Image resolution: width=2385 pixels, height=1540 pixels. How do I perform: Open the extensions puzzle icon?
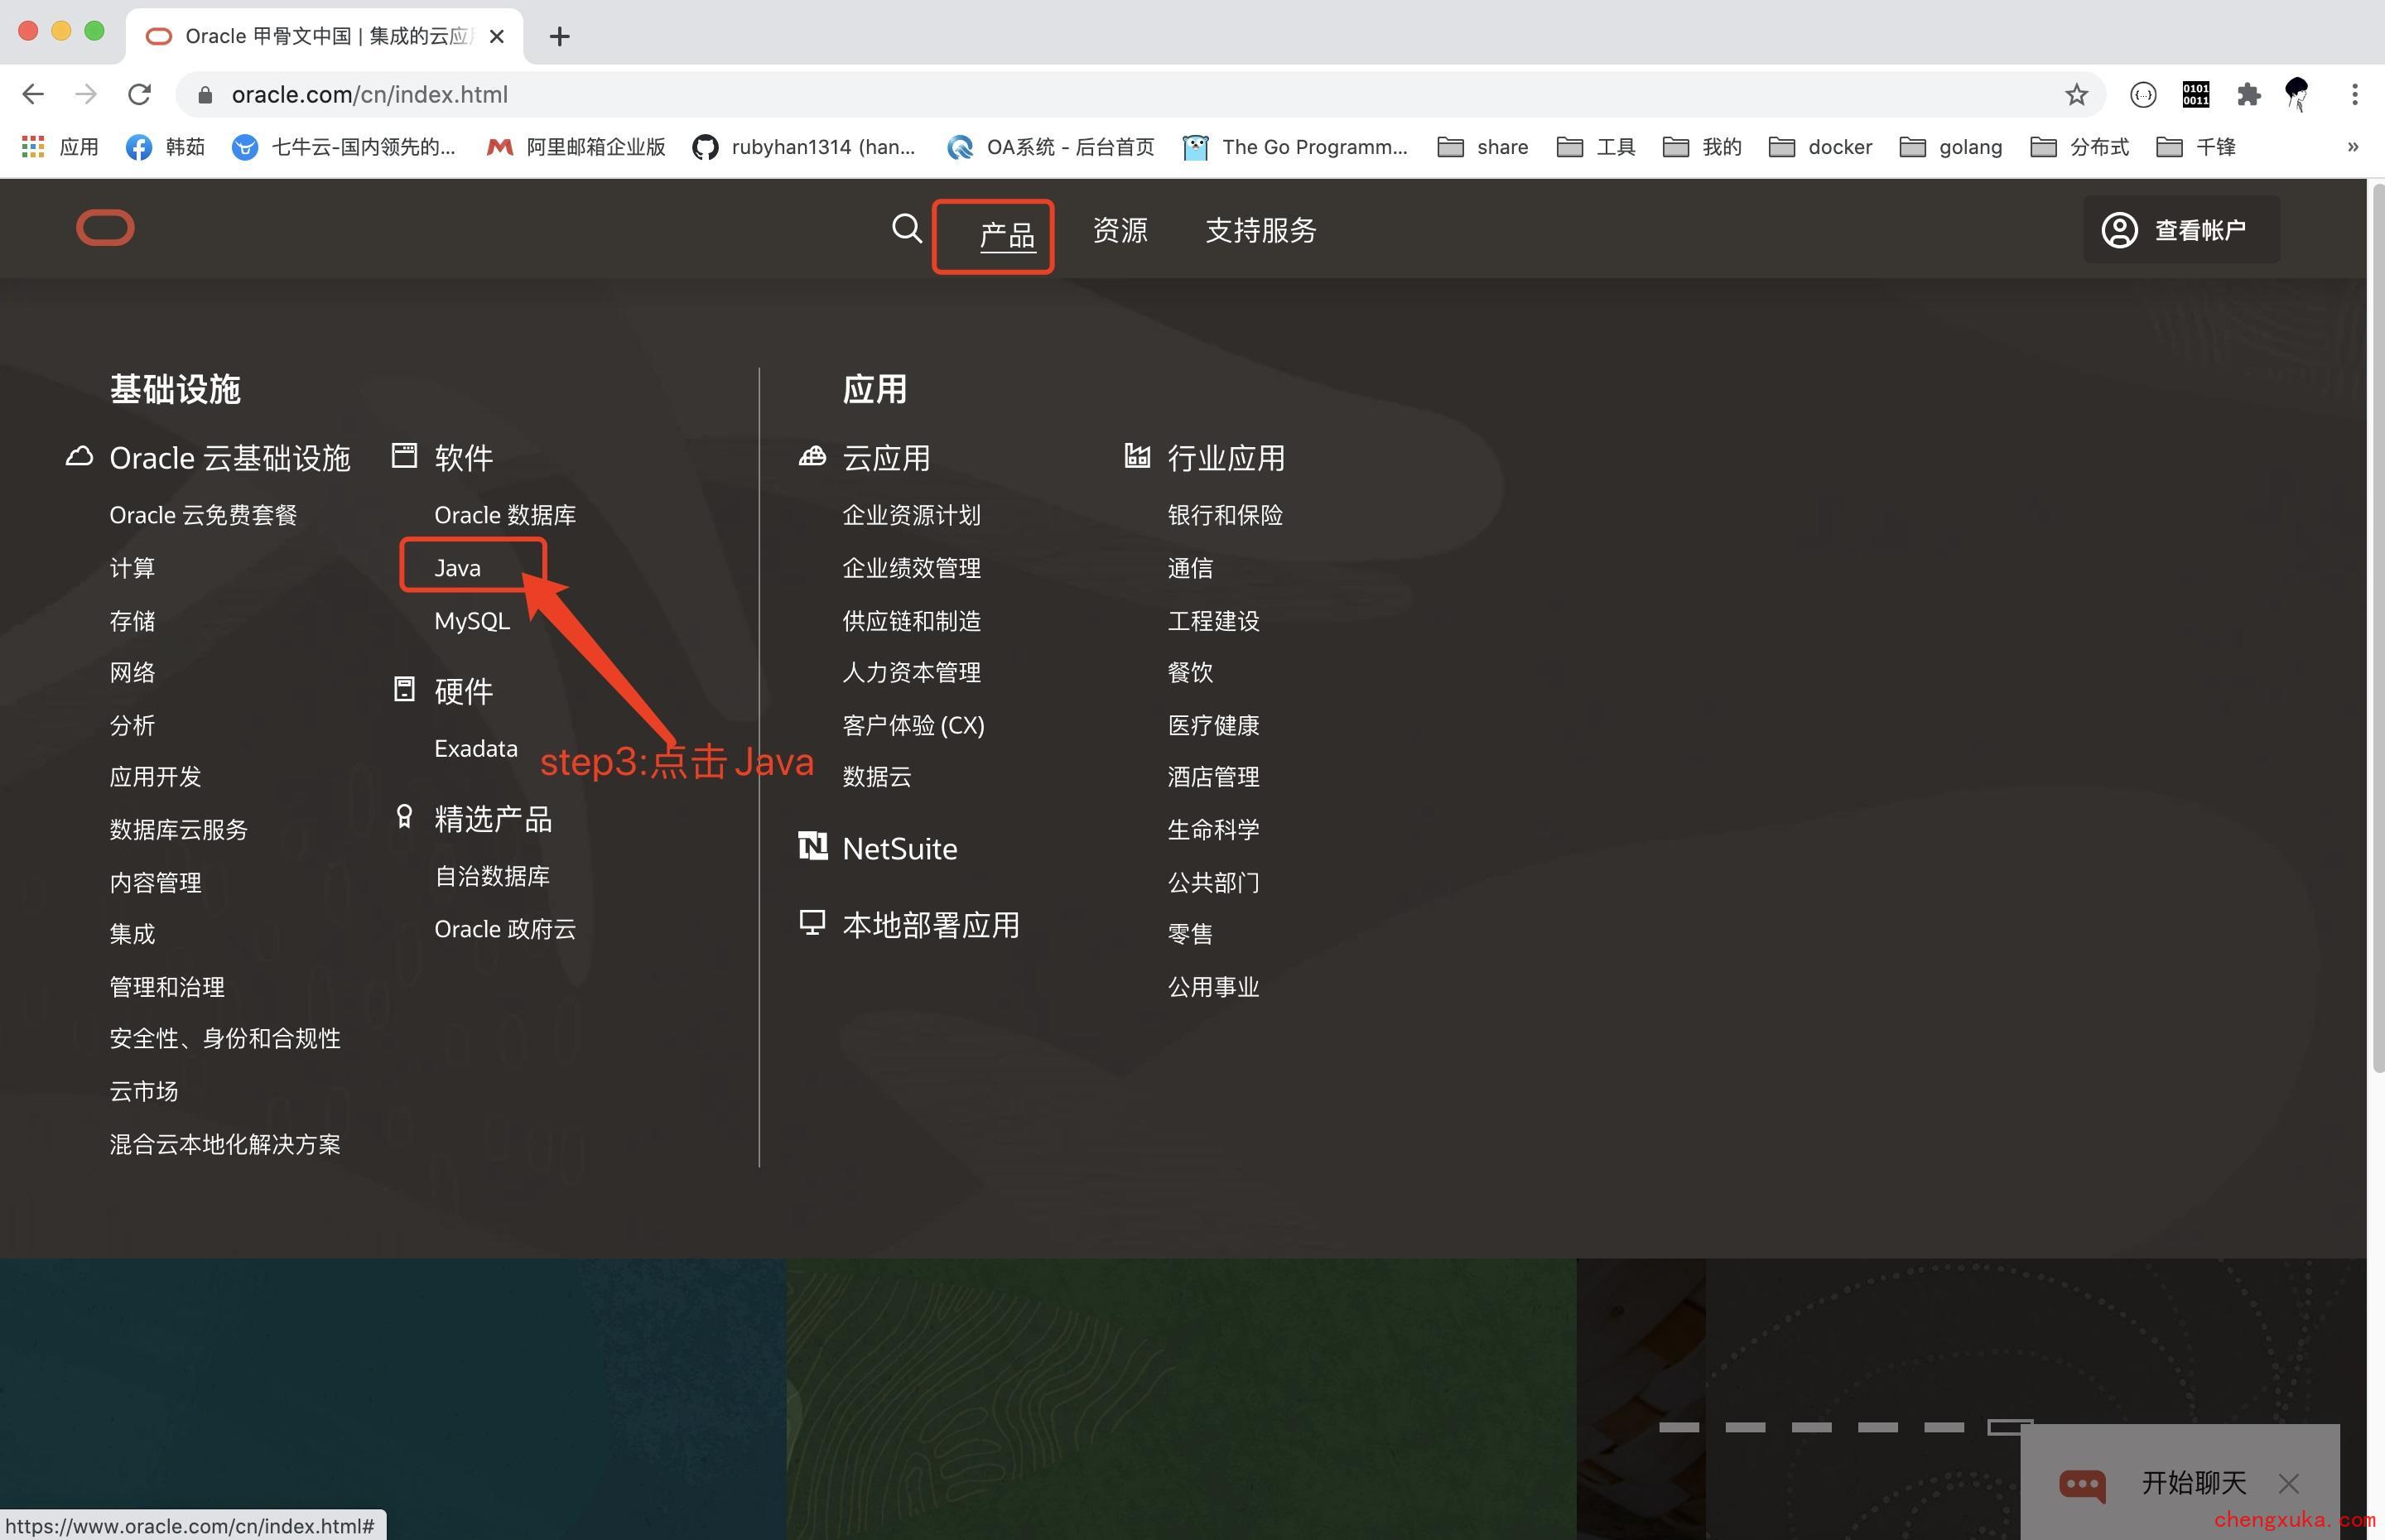pos(2248,95)
